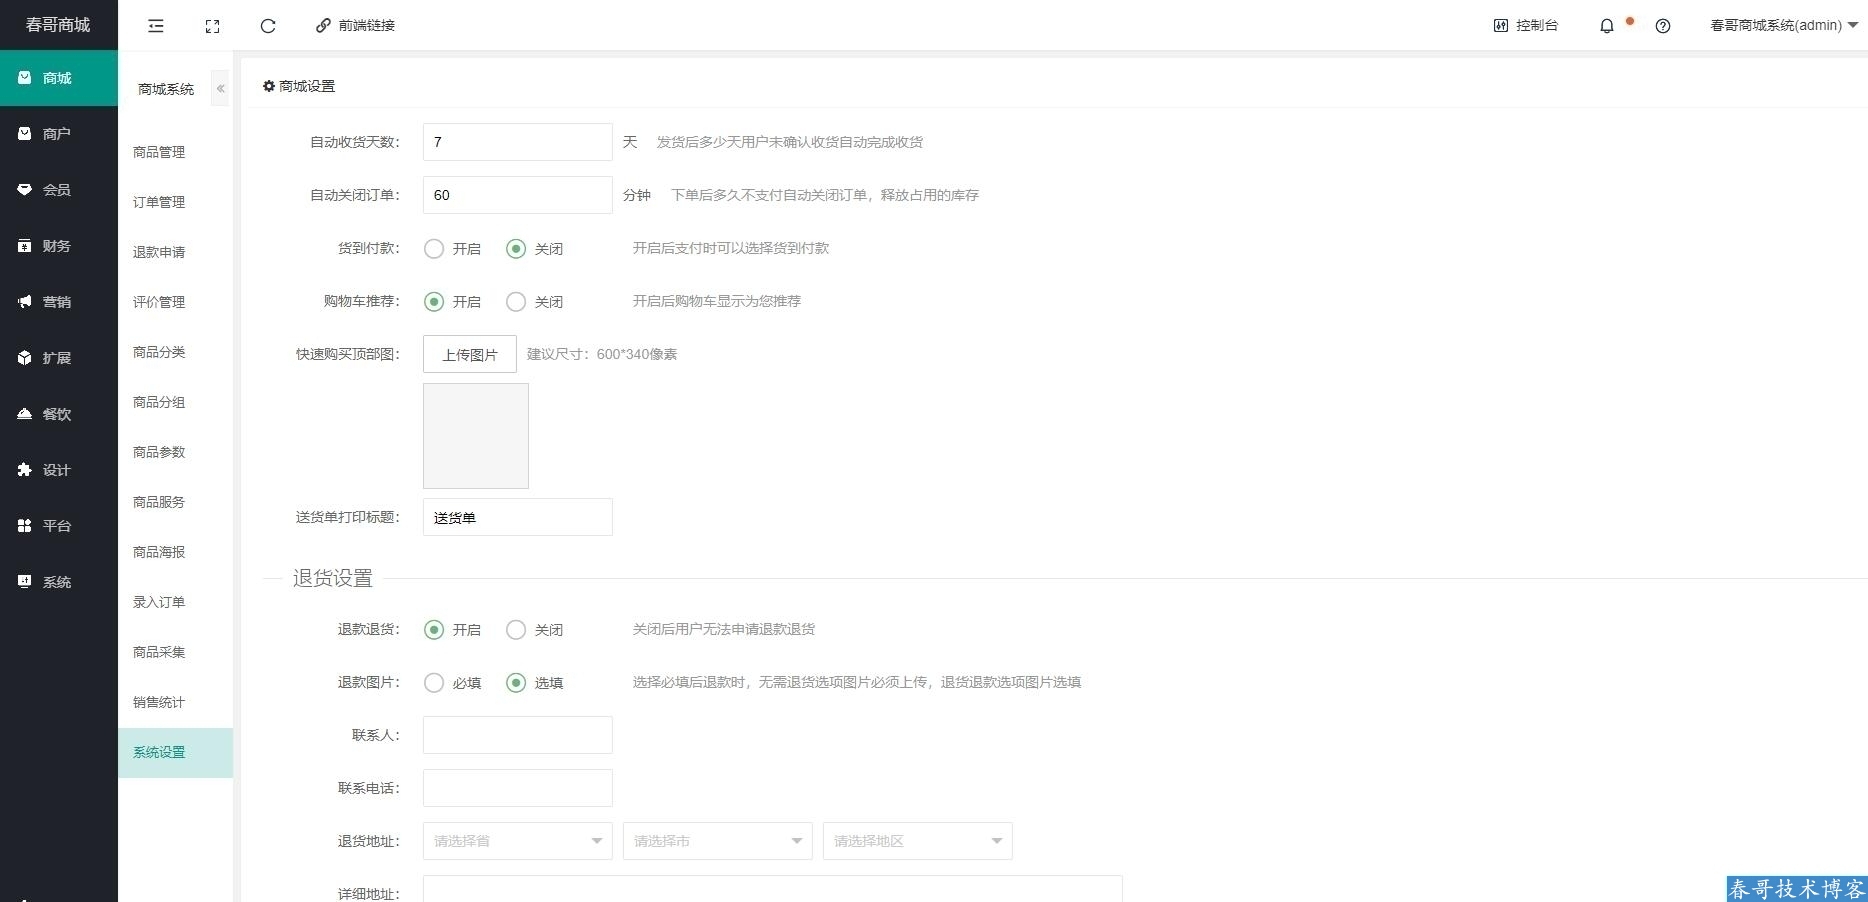The height and width of the screenshot is (902, 1868).
Task: Set 退款图片 to 必填
Action: [x=434, y=683]
